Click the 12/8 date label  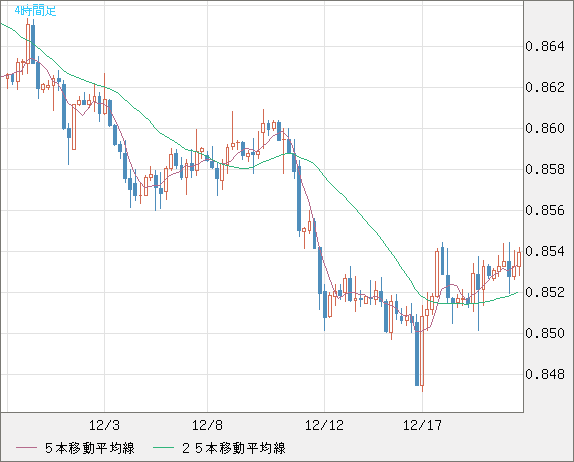click(207, 425)
